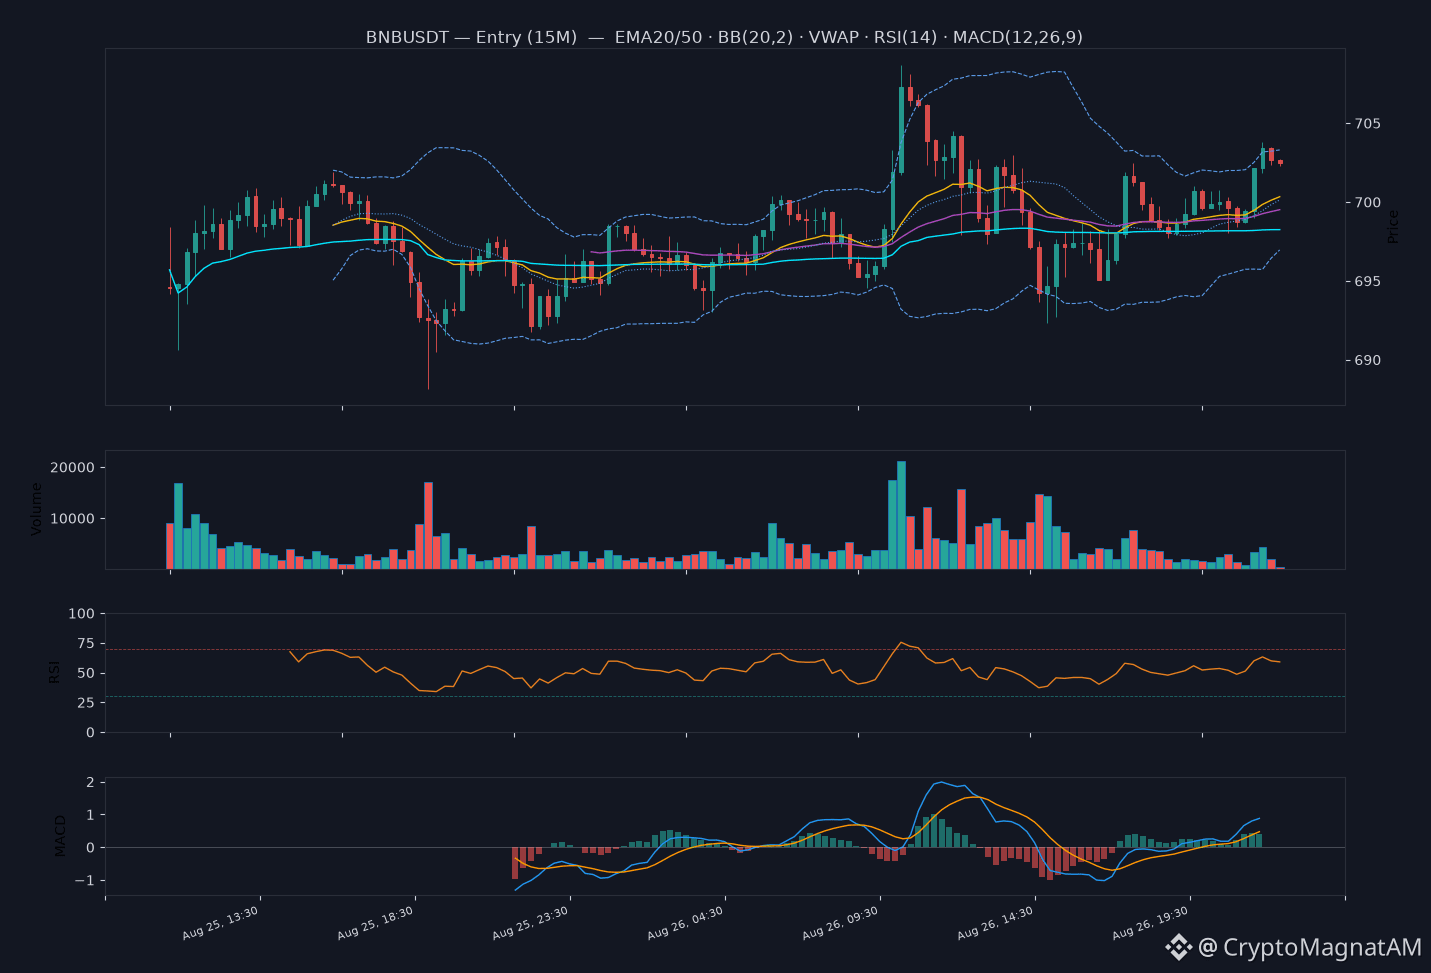Click the 690 price axis label
The width and height of the screenshot is (1431, 973).
click(1368, 361)
